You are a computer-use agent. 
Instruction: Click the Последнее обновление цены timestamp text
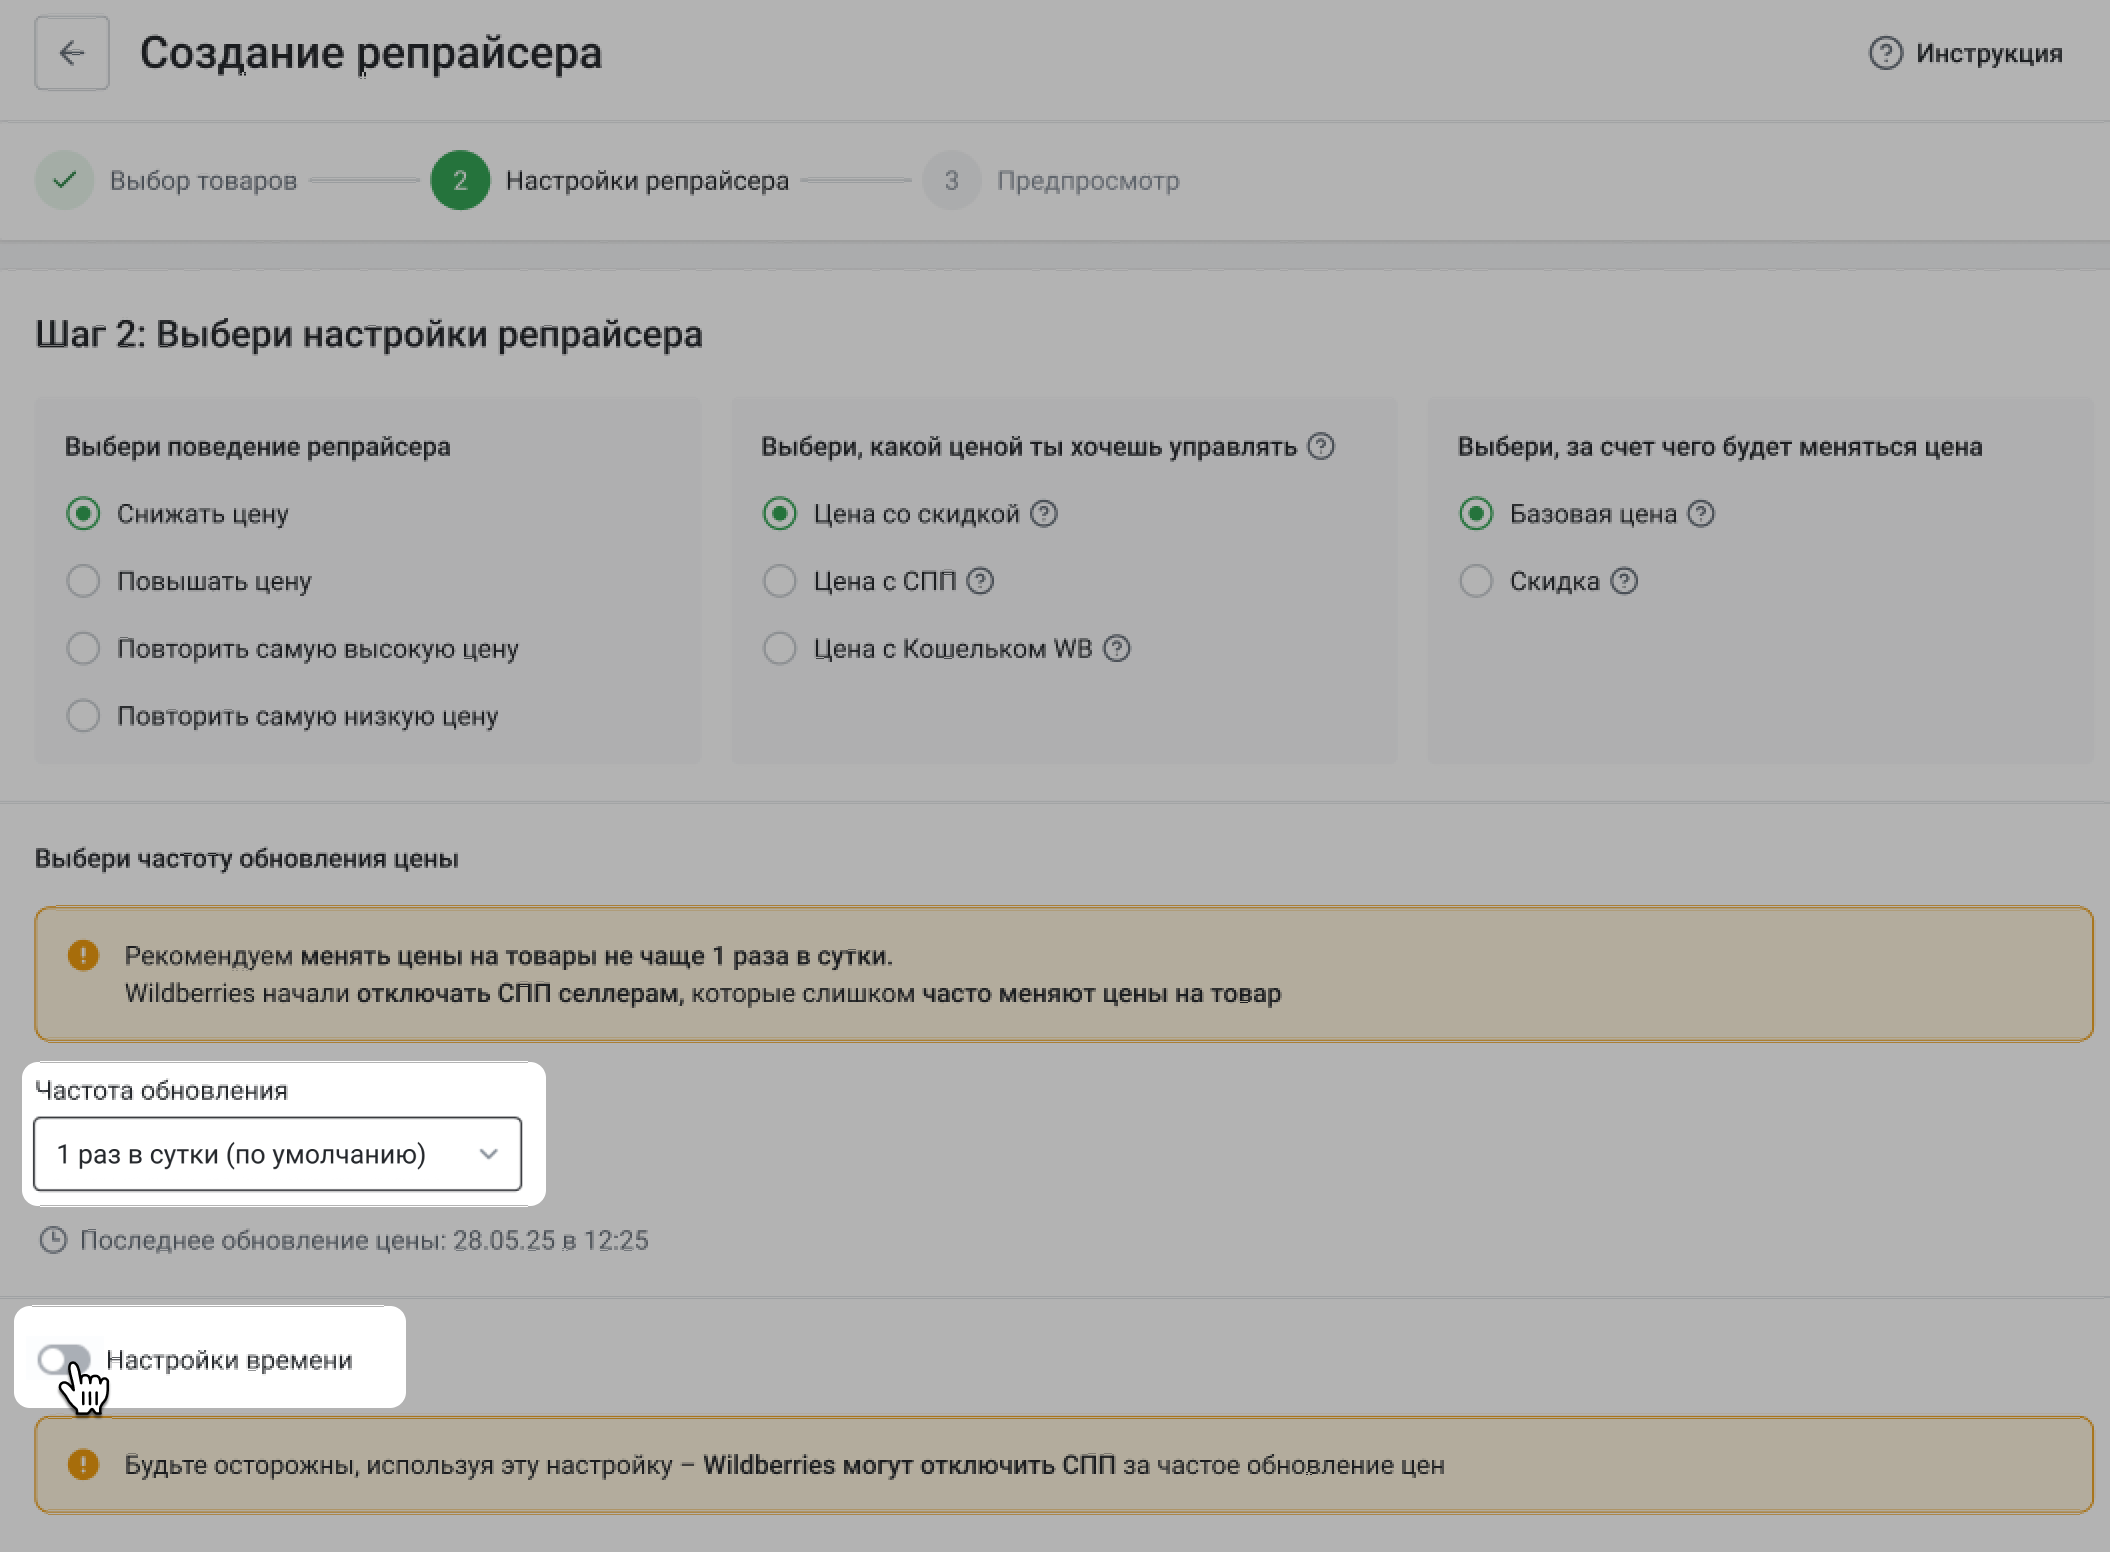(365, 1241)
